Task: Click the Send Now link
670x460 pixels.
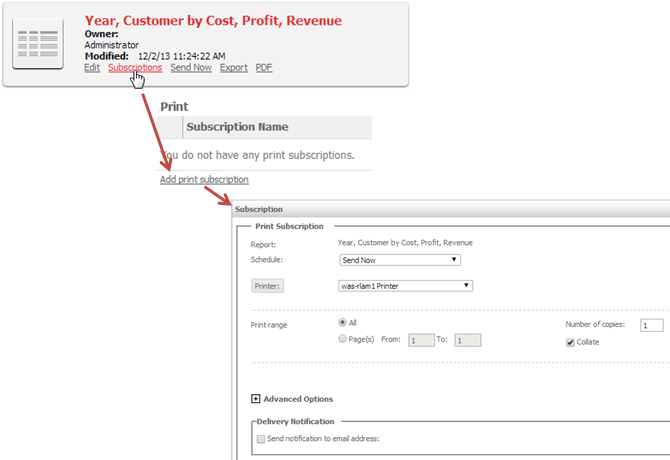Action: coord(191,67)
